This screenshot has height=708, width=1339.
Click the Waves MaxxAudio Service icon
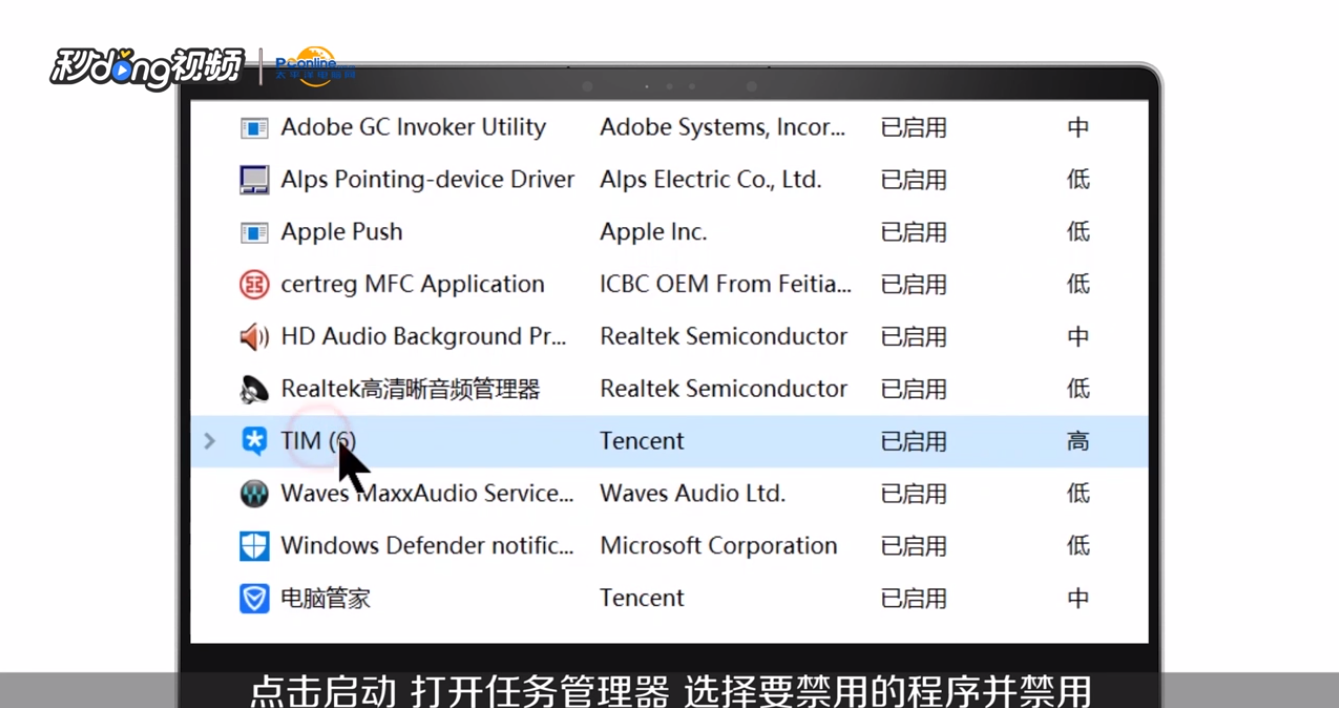pyautogui.click(x=255, y=493)
